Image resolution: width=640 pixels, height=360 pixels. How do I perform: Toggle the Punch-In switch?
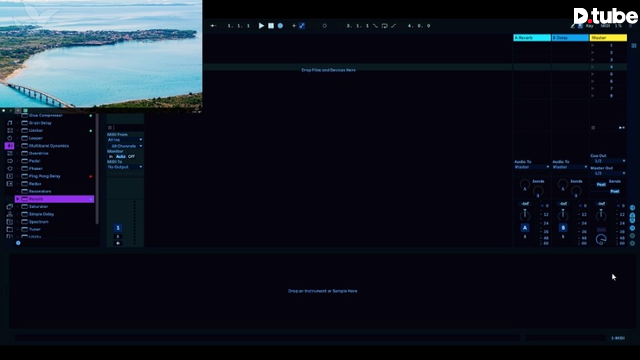coord(376,26)
